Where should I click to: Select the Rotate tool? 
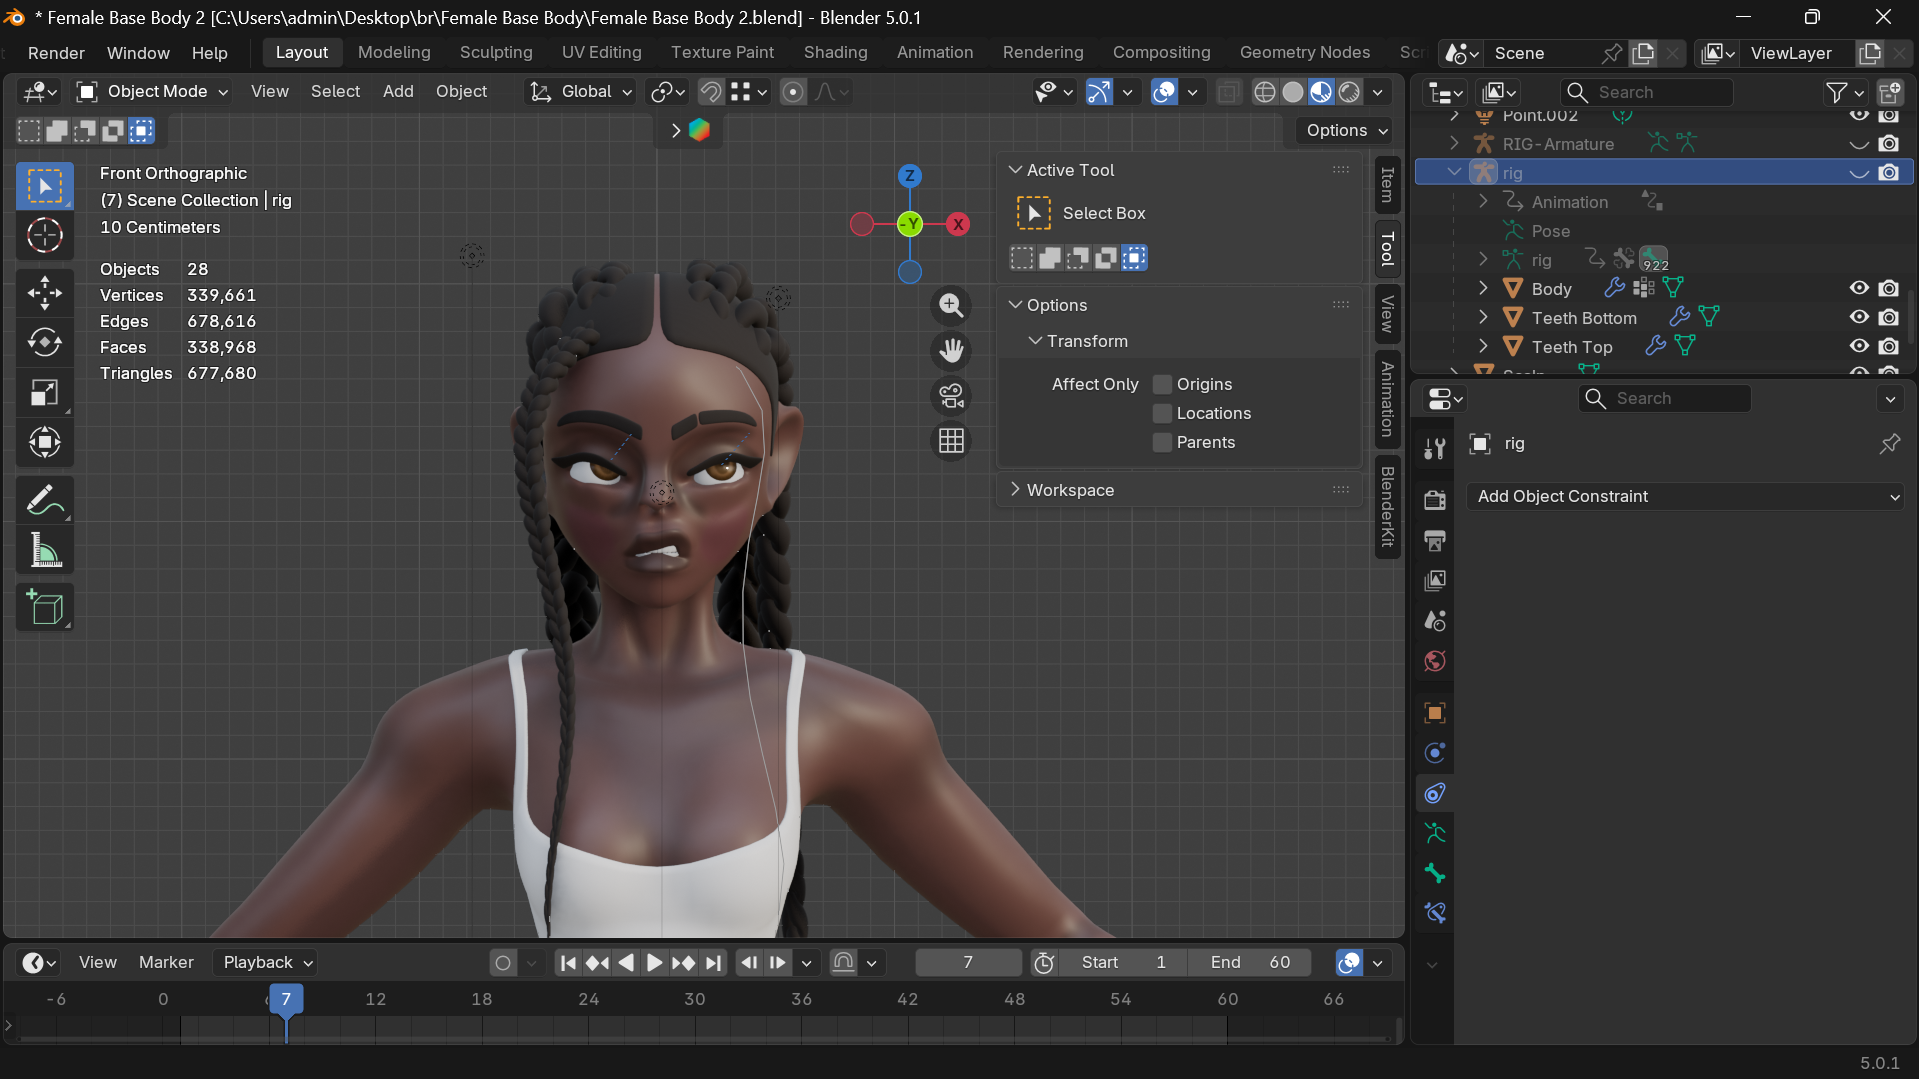45,343
